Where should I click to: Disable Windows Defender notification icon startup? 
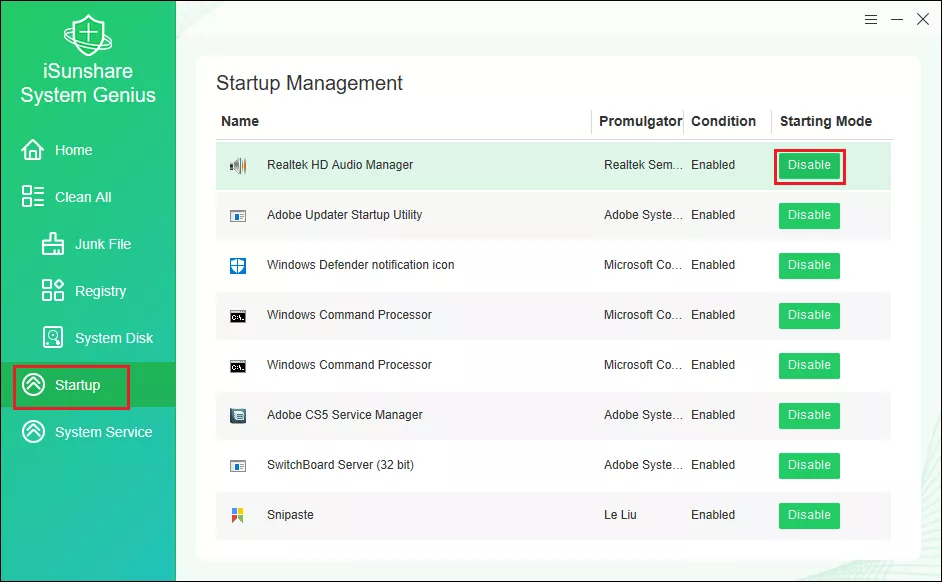(809, 265)
